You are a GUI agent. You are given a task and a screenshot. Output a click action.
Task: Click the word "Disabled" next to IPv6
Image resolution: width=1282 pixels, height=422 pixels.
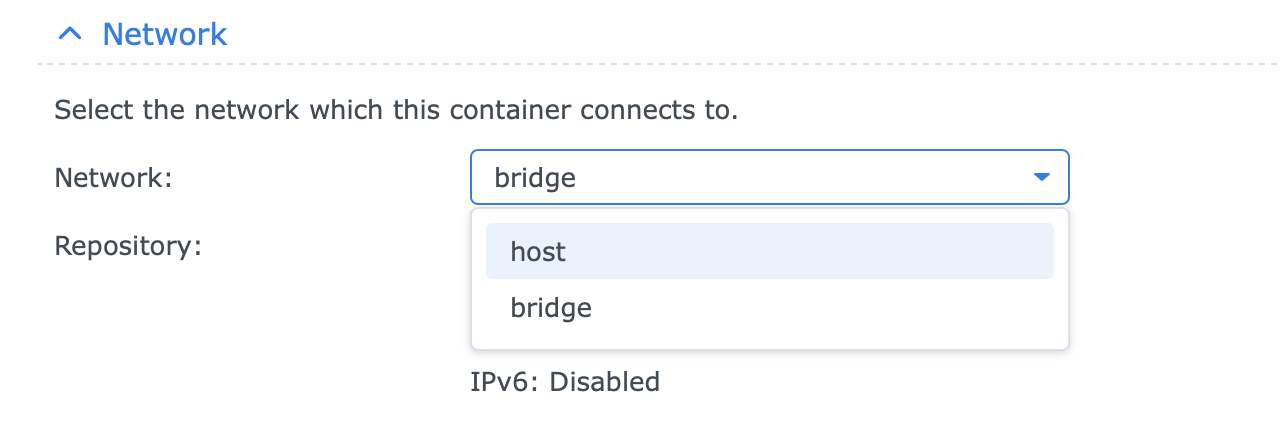604,381
